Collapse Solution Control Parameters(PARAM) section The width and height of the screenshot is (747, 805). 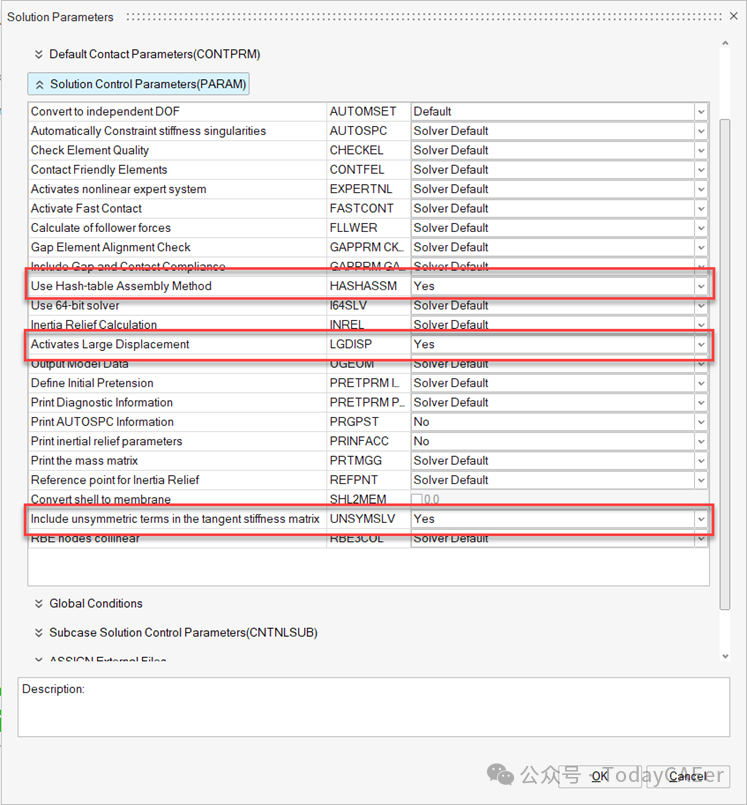coord(139,84)
